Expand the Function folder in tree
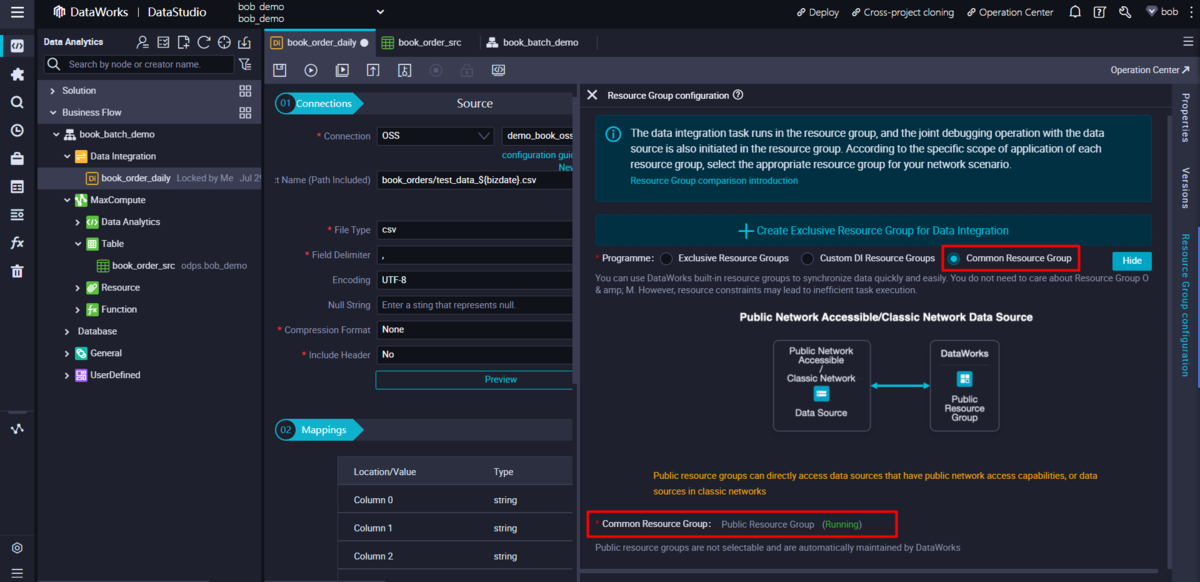 [x=78, y=309]
